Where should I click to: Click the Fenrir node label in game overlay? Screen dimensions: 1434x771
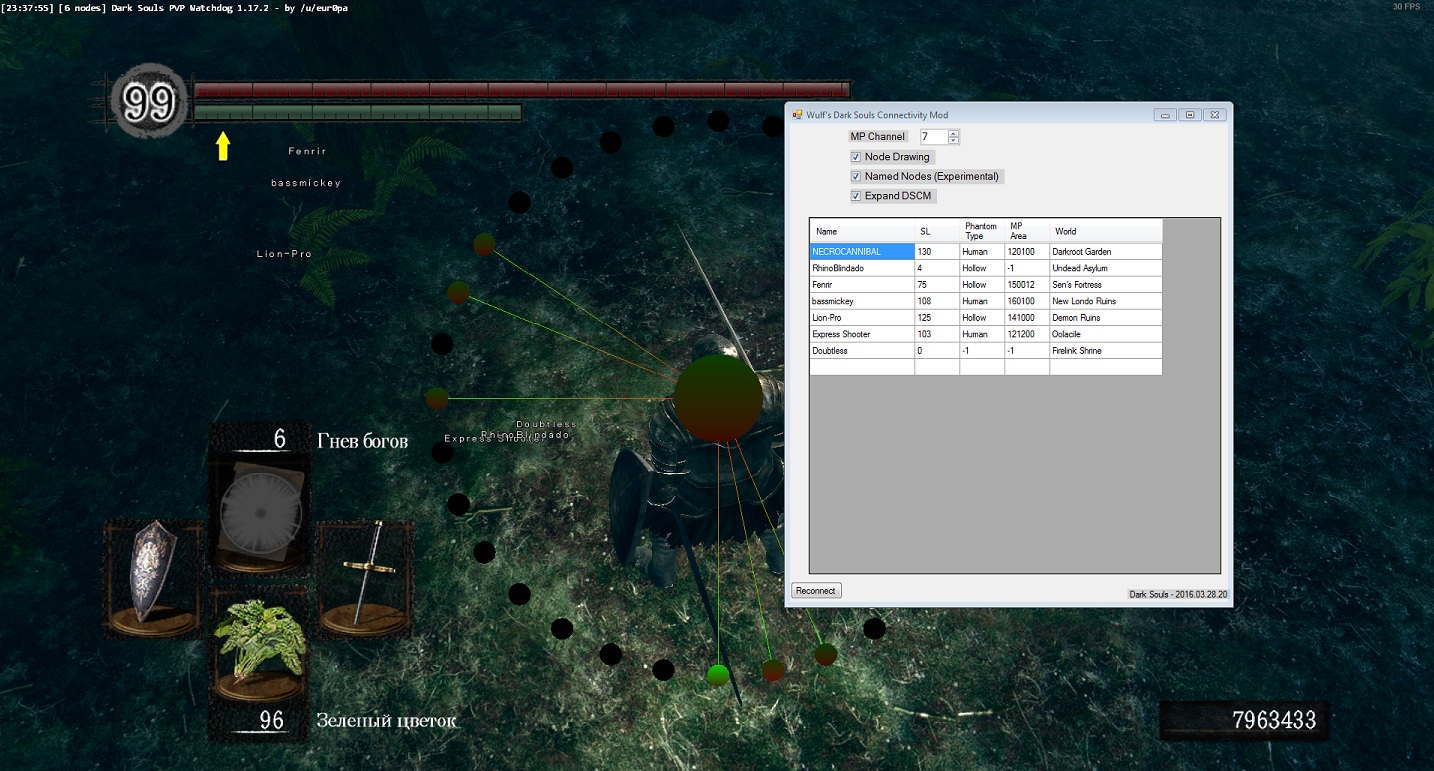(307, 151)
